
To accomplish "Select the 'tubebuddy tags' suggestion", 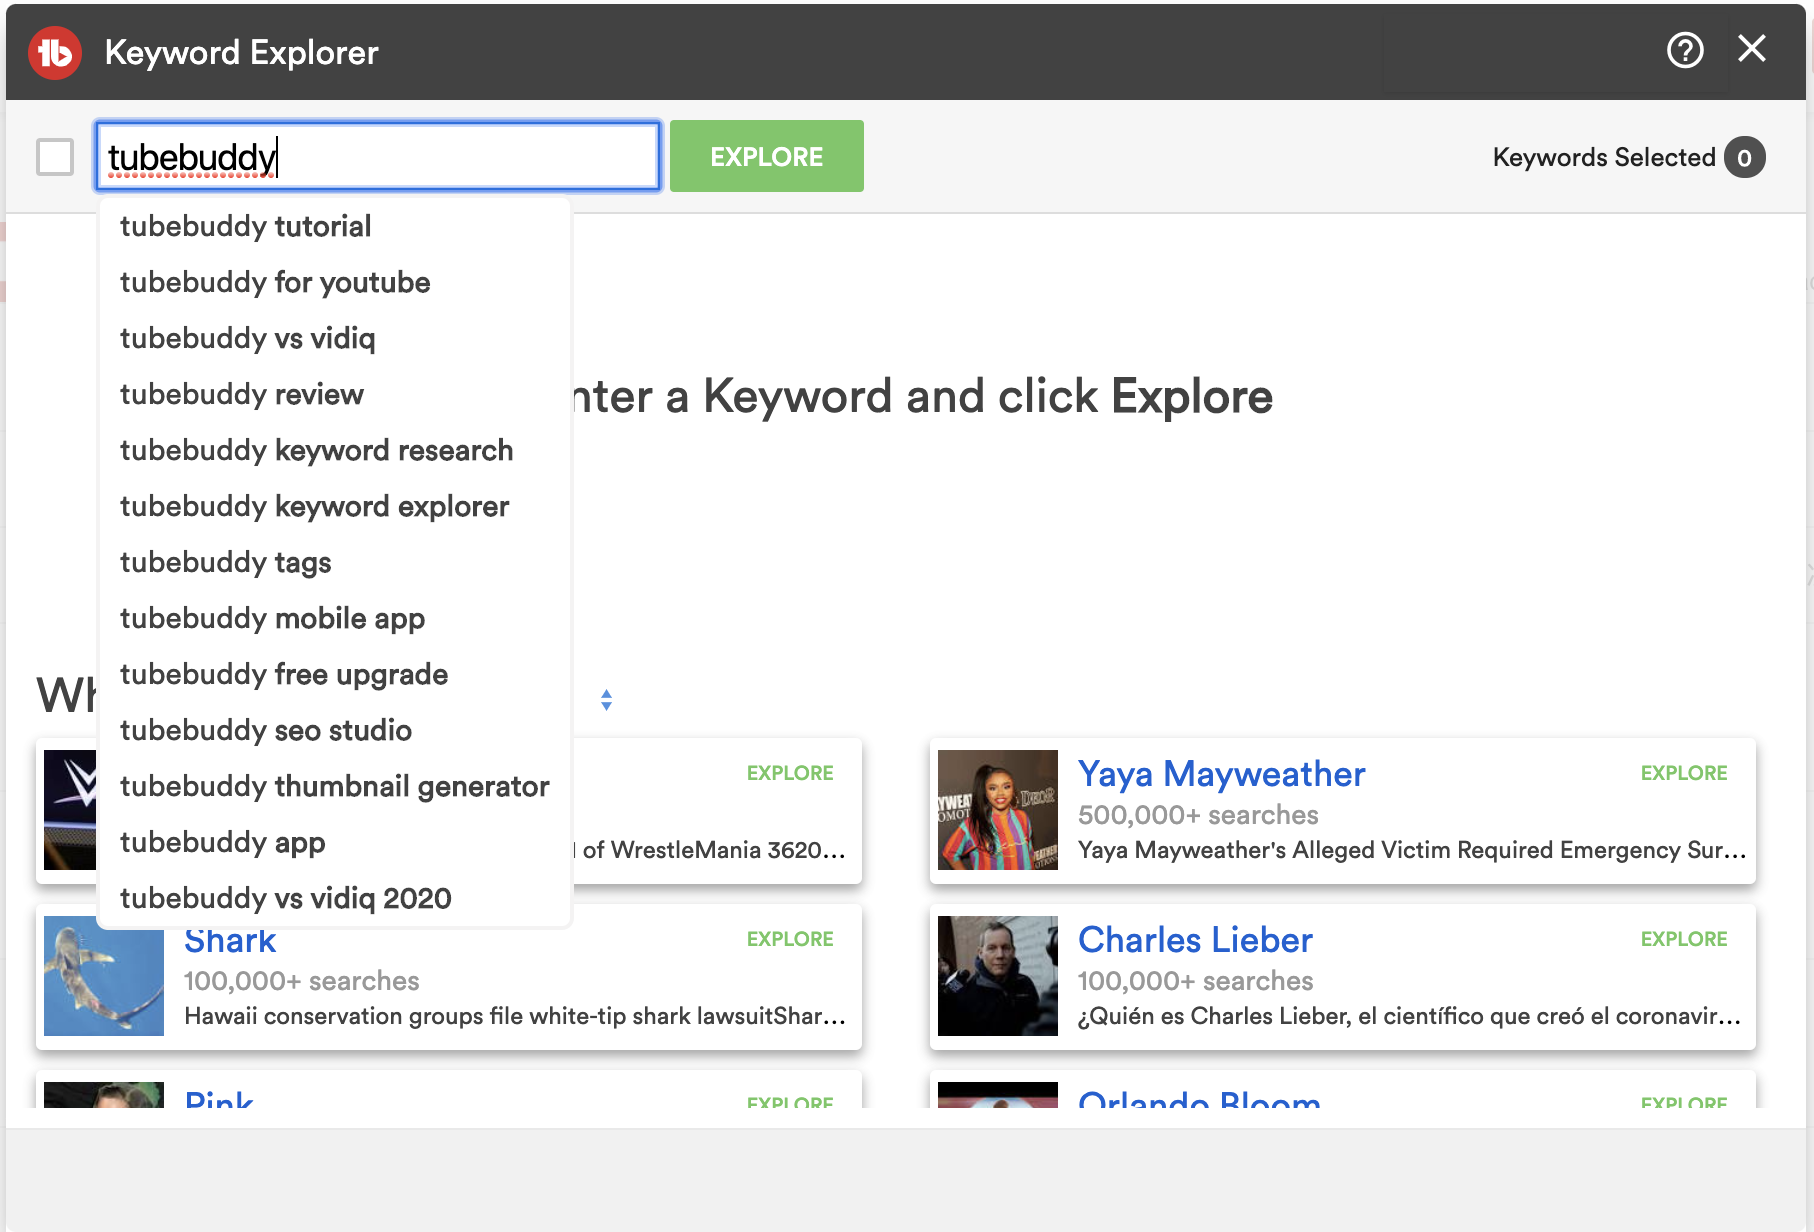I will (335, 562).
